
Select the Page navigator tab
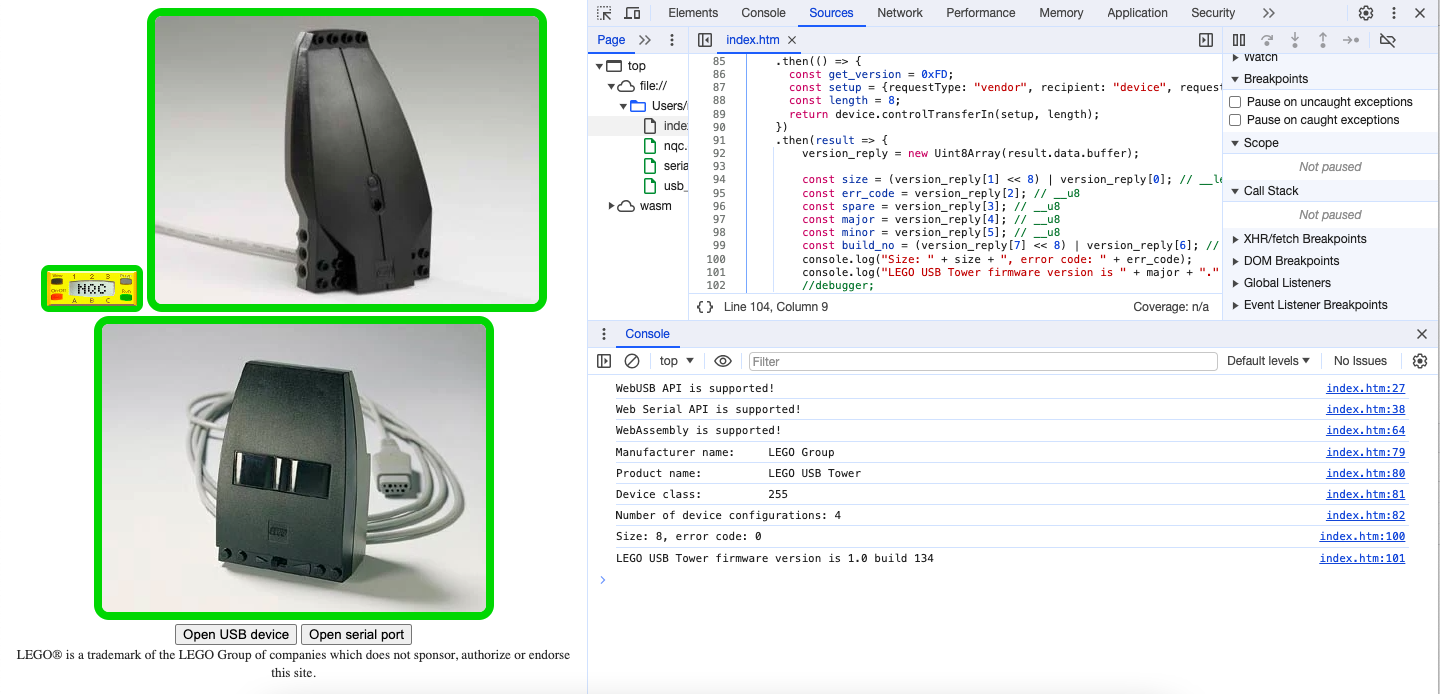[x=611, y=40]
